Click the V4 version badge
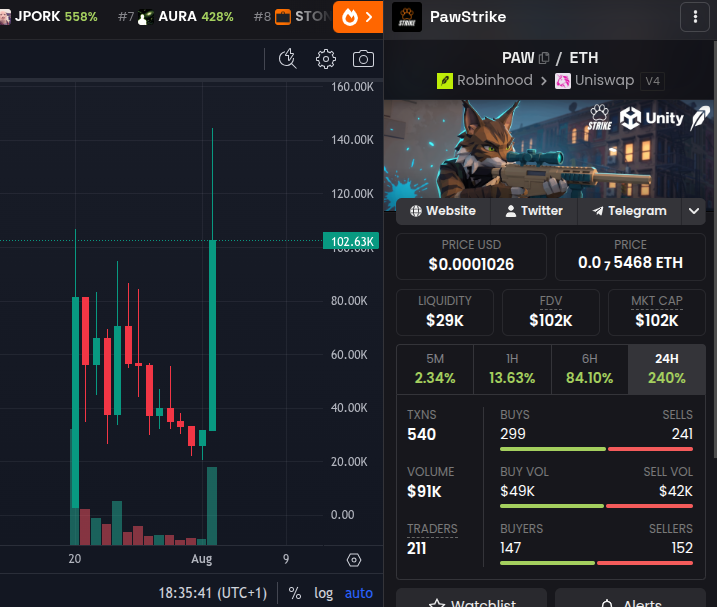 pyautogui.click(x=652, y=81)
